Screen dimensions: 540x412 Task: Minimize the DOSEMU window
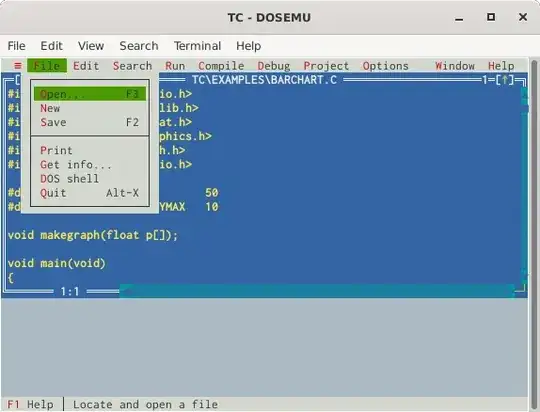pyautogui.click(x=459, y=18)
